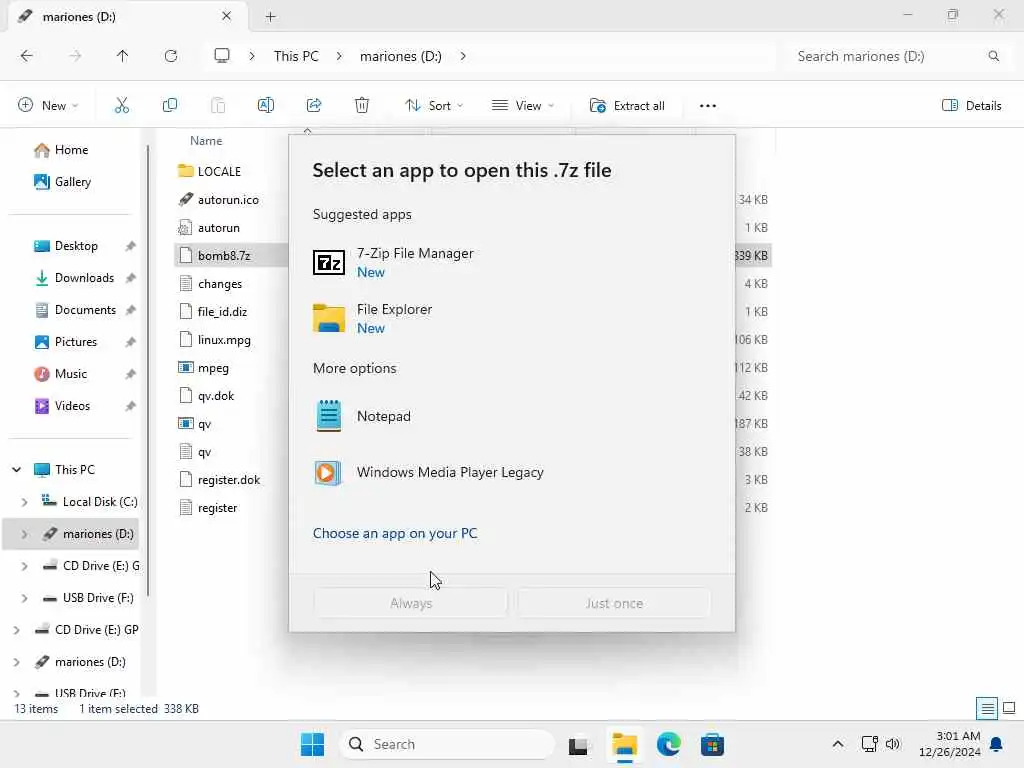The image size is (1024, 768).
Task: Switch to large thumbnails view icon
Action: 1009,709
